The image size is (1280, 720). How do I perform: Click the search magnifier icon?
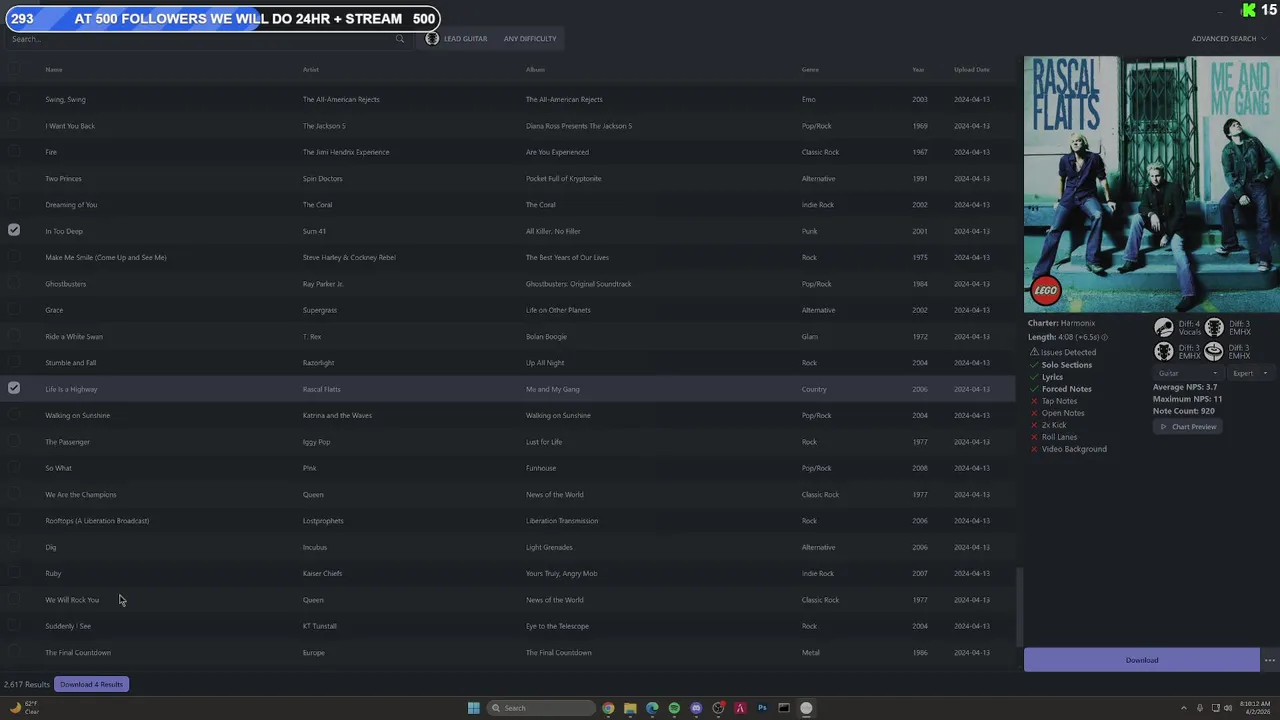click(x=400, y=39)
